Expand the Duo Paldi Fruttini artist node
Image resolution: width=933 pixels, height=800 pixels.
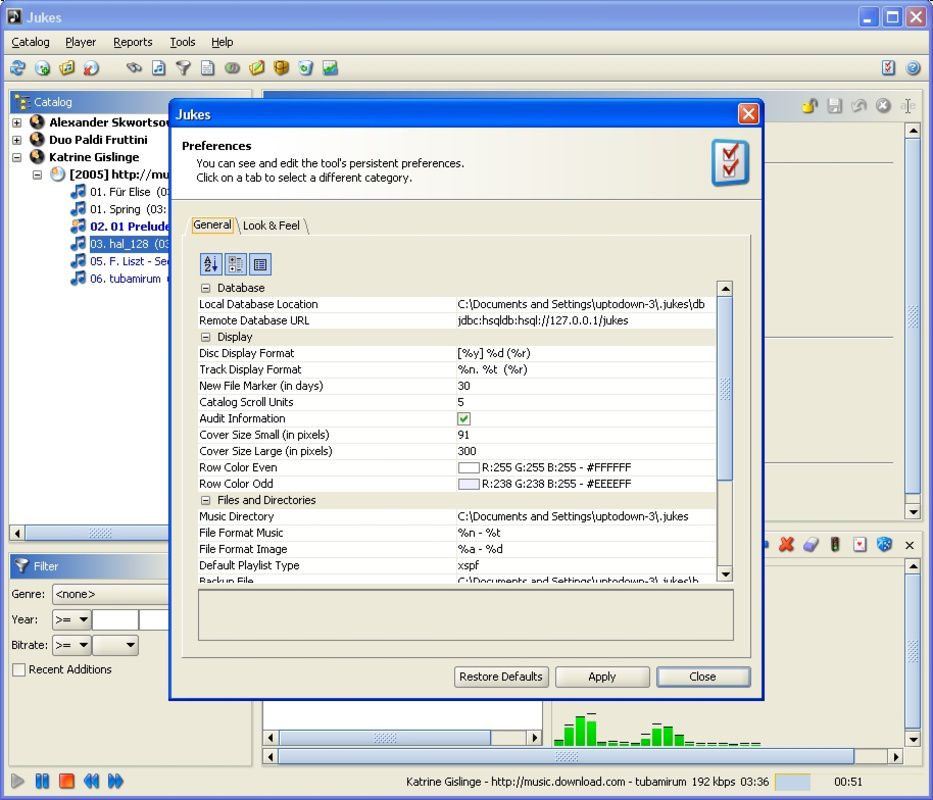tap(17, 140)
